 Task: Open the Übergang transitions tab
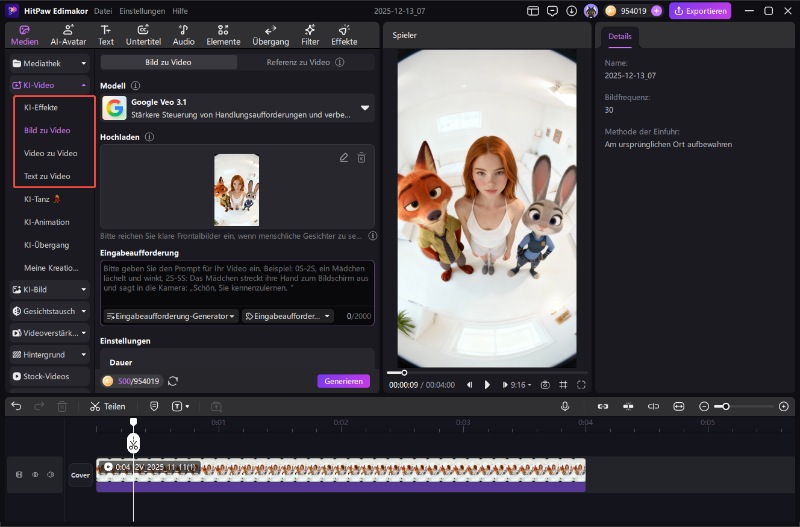pos(271,36)
